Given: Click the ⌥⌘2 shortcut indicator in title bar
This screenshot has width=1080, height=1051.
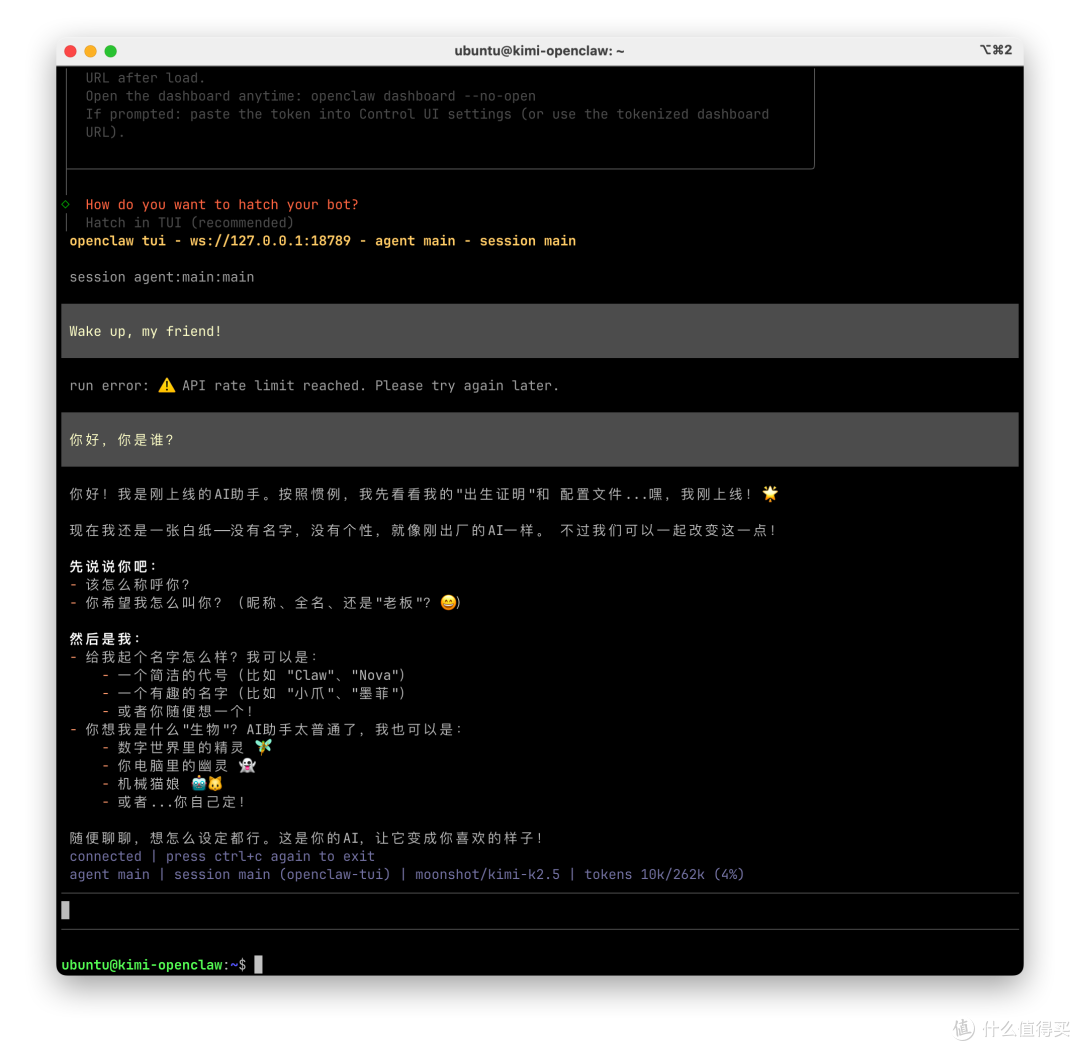Looking at the screenshot, I should pyautogui.click(x=995, y=50).
